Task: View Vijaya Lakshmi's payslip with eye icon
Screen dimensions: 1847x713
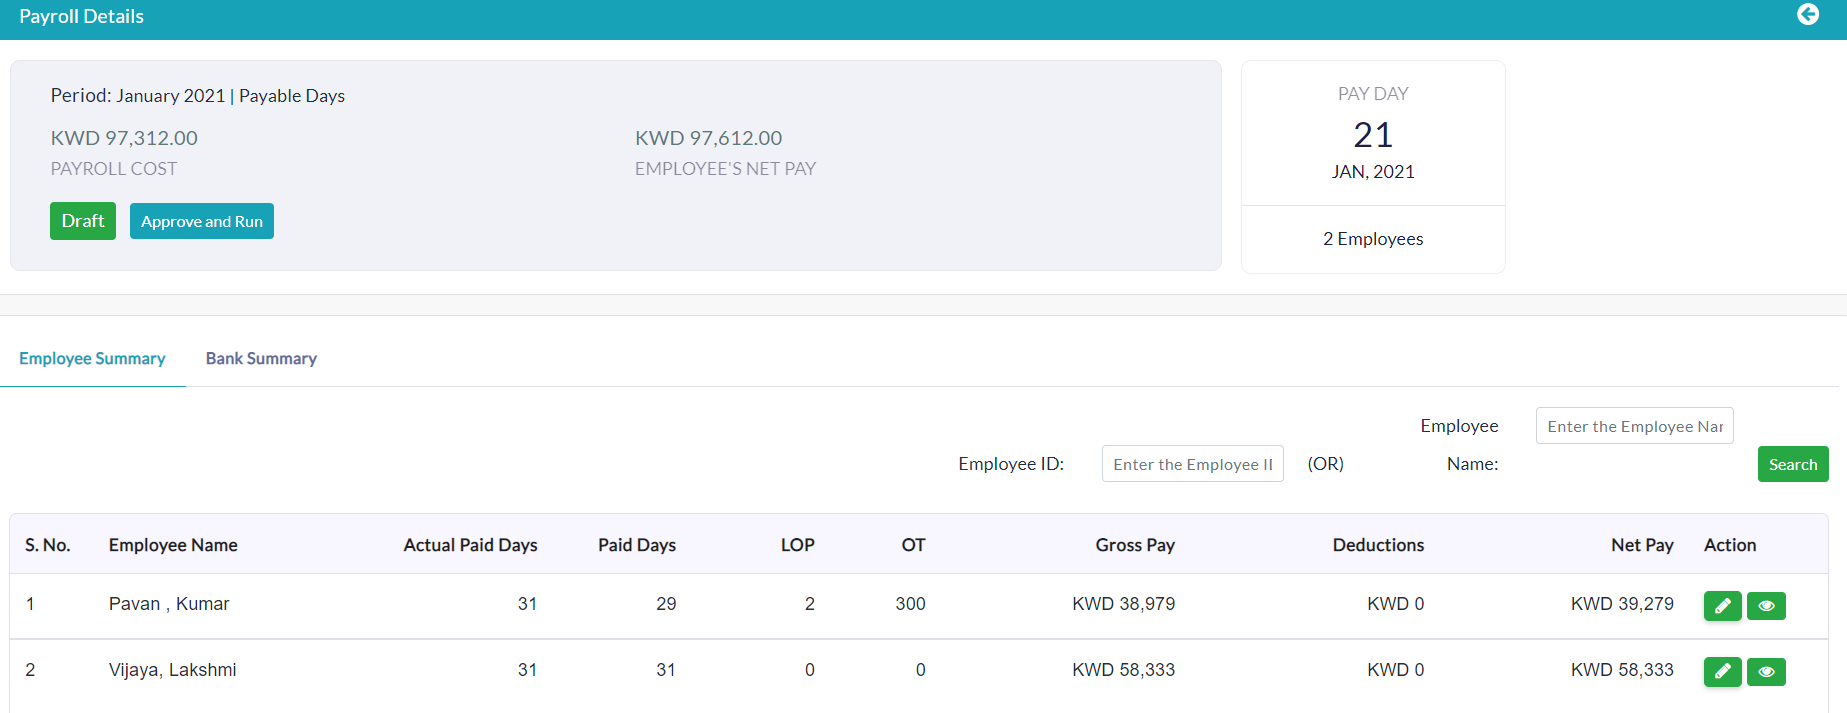Action: pyautogui.click(x=1766, y=672)
